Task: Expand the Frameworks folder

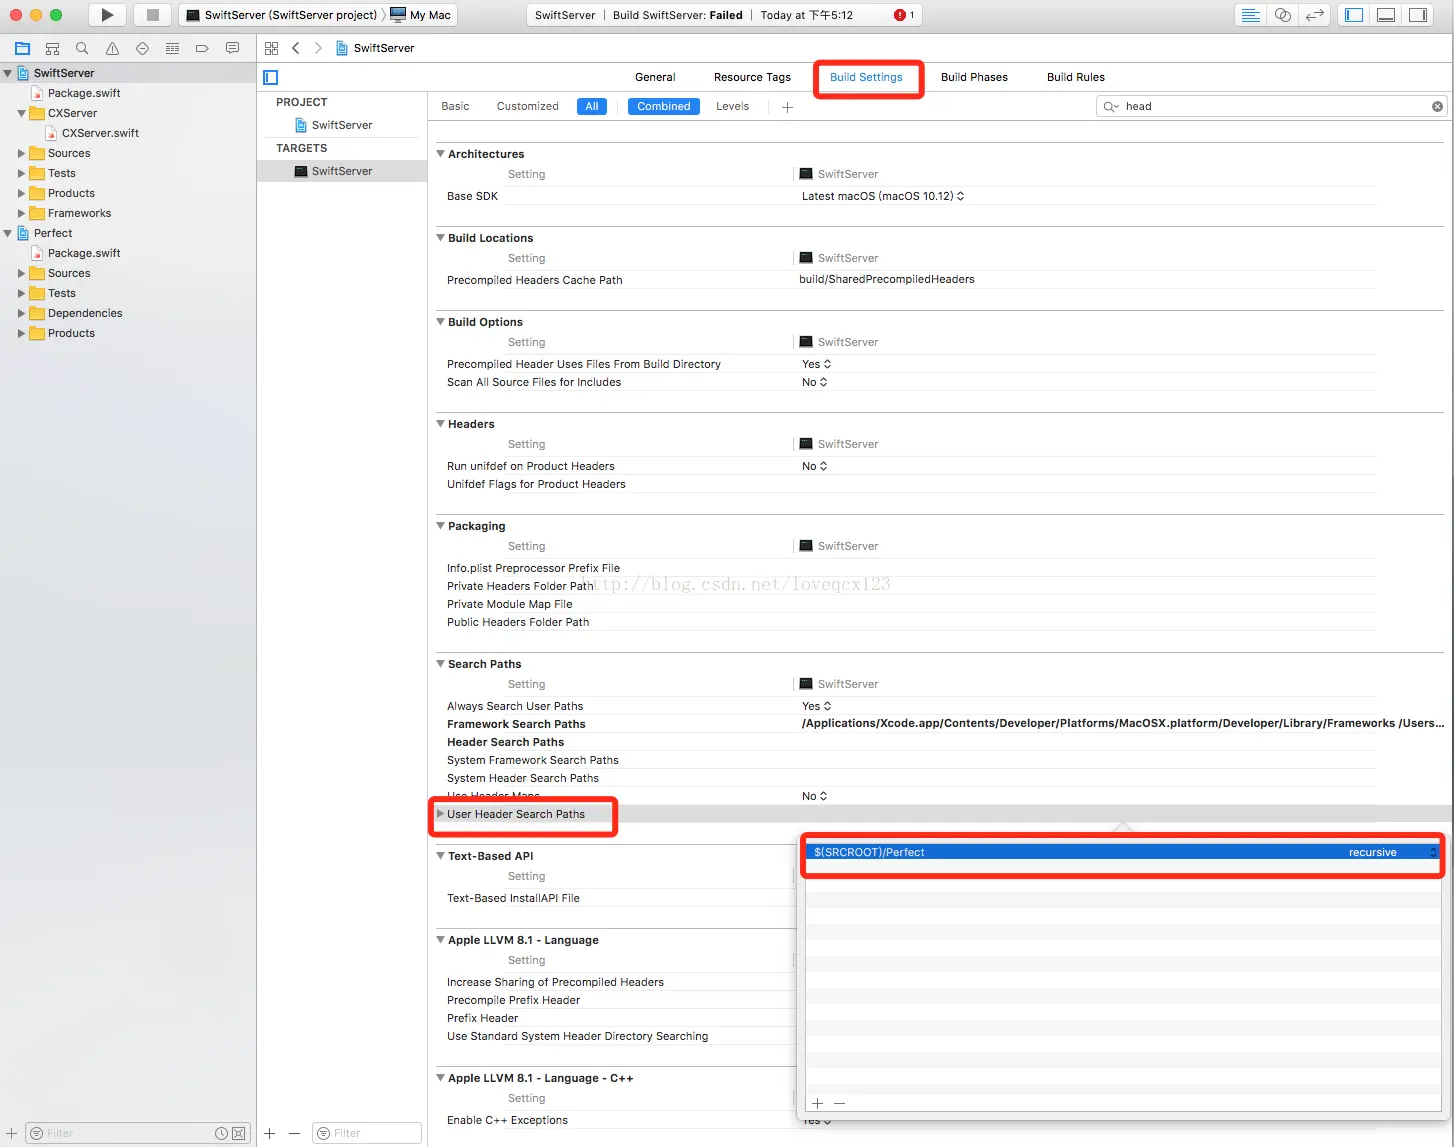Action: pyautogui.click(x=22, y=213)
